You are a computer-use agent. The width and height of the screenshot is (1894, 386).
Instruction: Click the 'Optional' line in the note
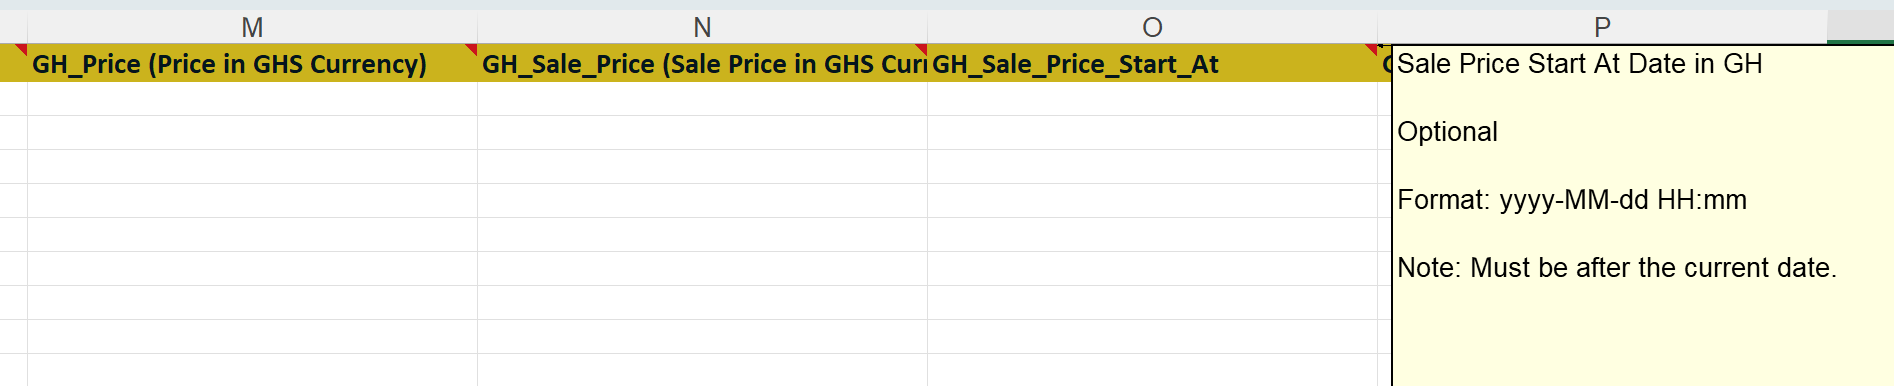click(1447, 132)
